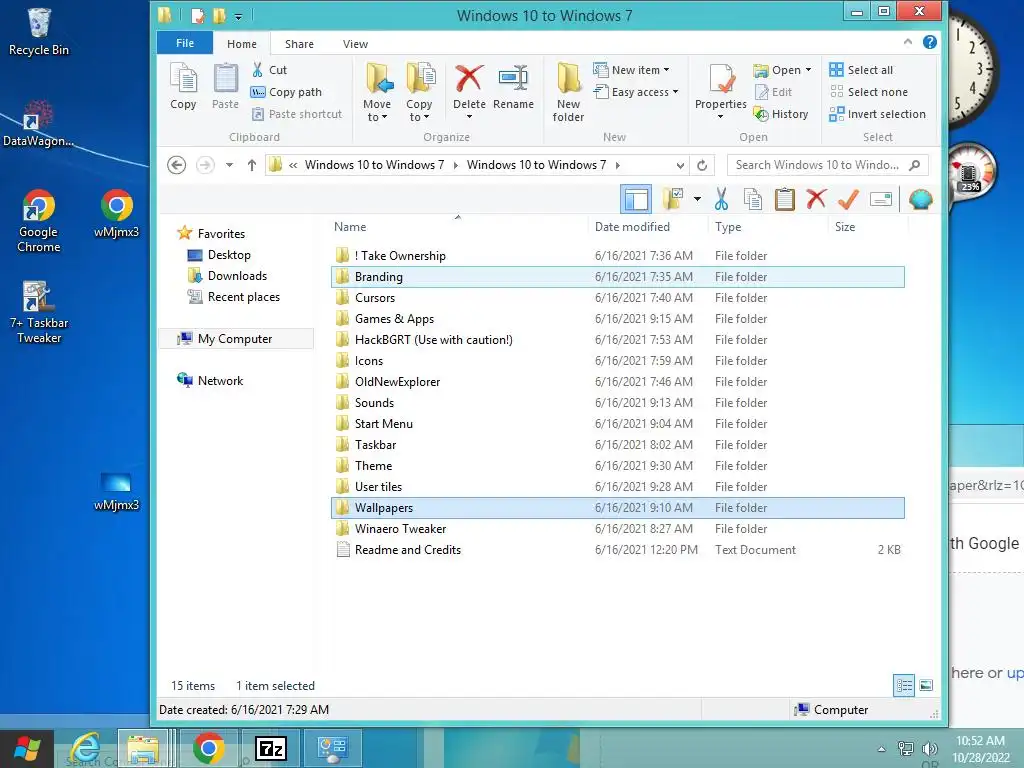This screenshot has width=1024, height=768.
Task: Open 7-Zip from the taskbar
Action: [x=270, y=748]
